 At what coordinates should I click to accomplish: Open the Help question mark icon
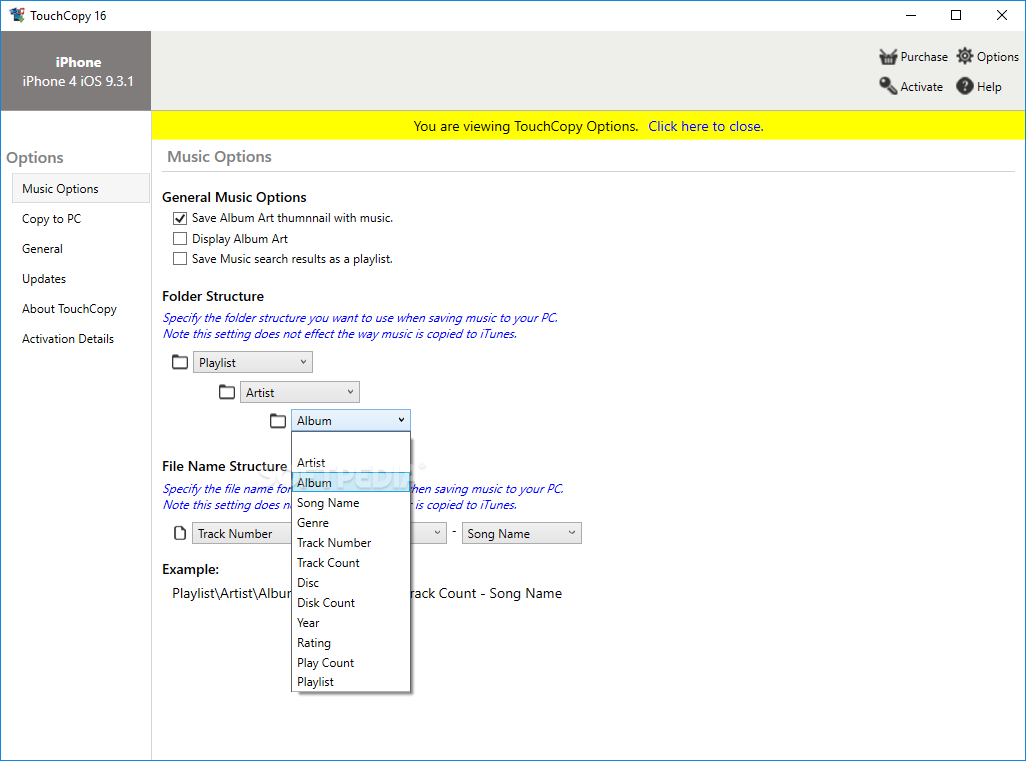click(964, 86)
